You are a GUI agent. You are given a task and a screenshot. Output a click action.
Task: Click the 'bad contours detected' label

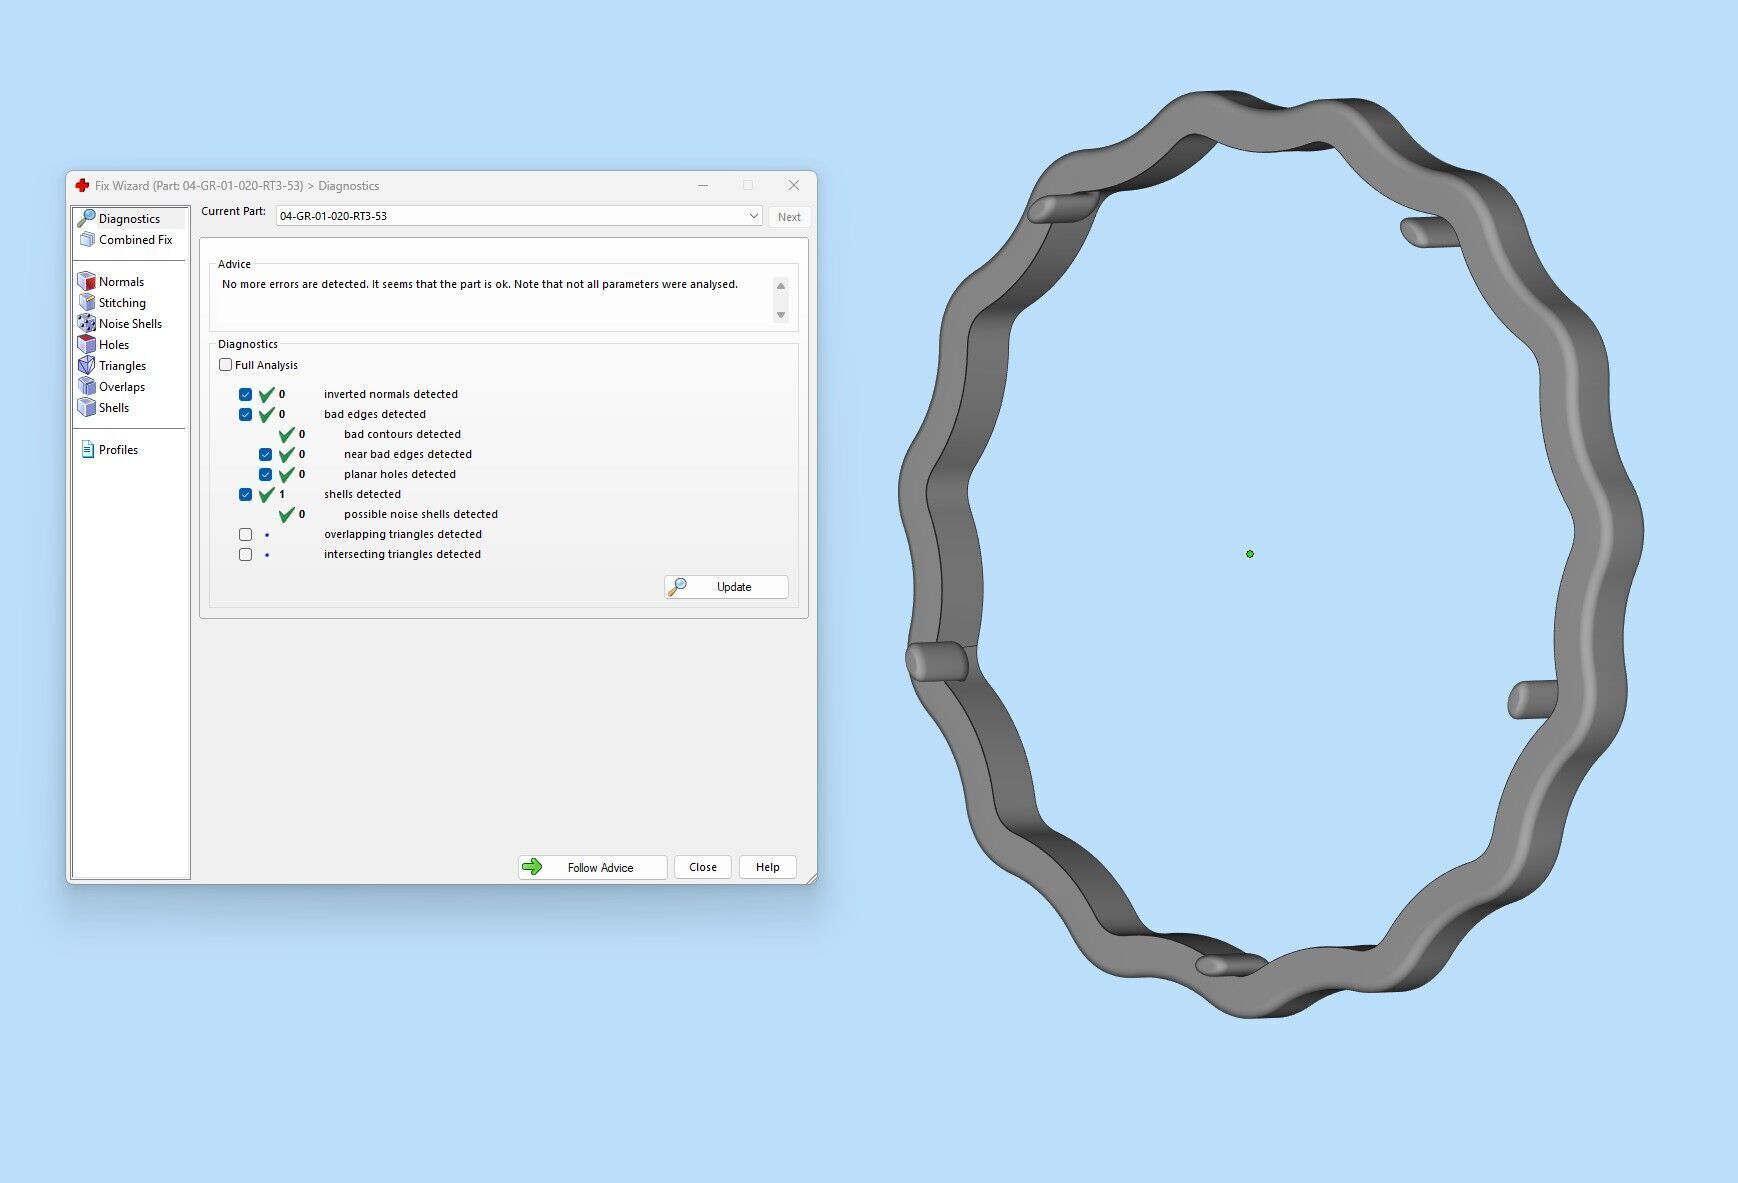tap(402, 434)
